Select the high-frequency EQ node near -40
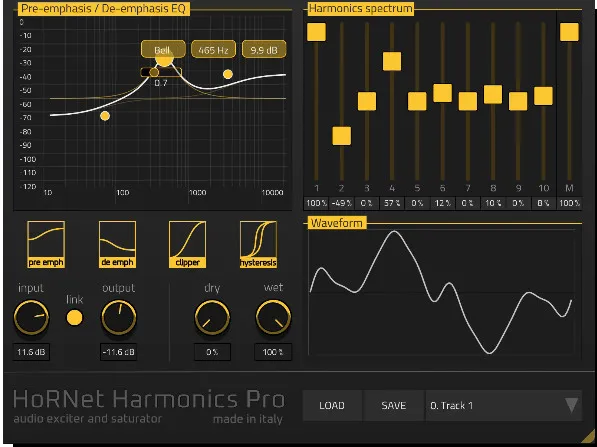 [228, 74]
